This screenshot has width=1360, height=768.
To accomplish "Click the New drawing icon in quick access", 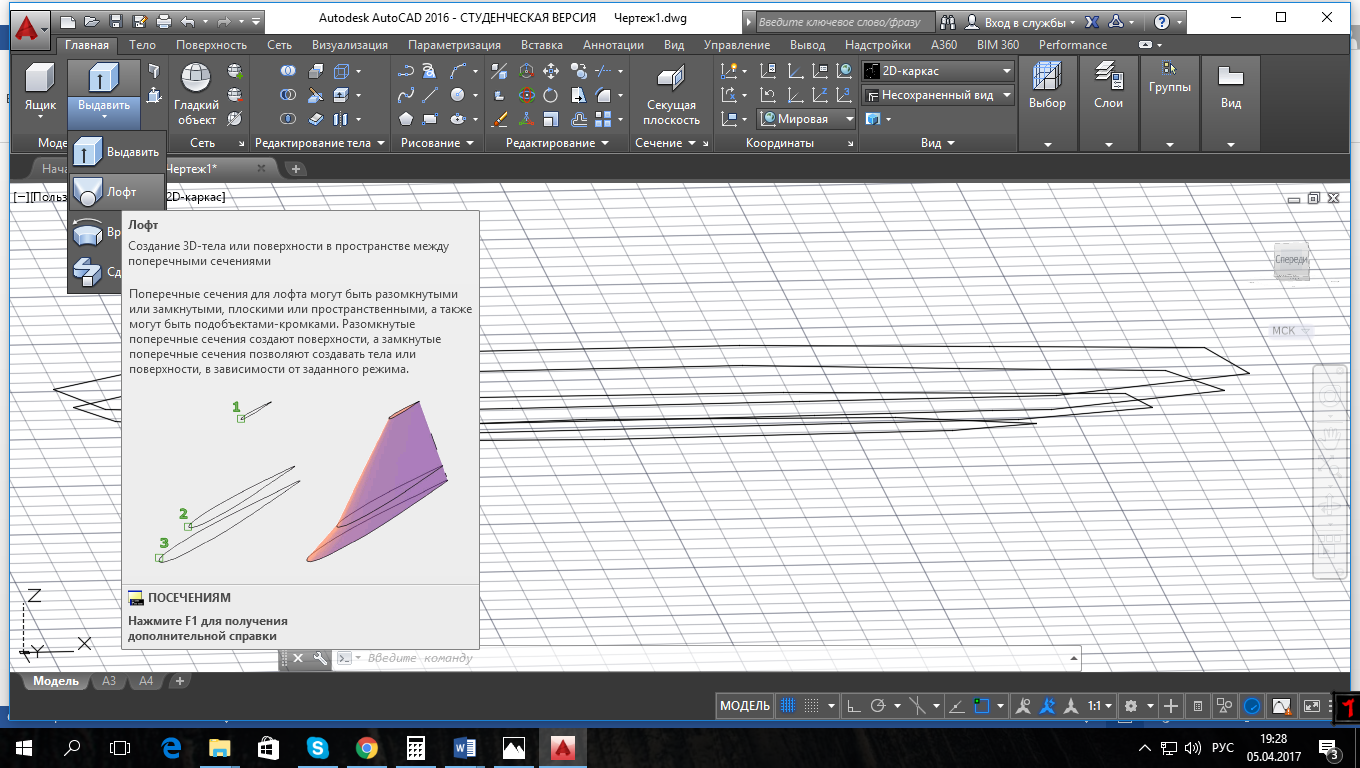I will (68, 20).
